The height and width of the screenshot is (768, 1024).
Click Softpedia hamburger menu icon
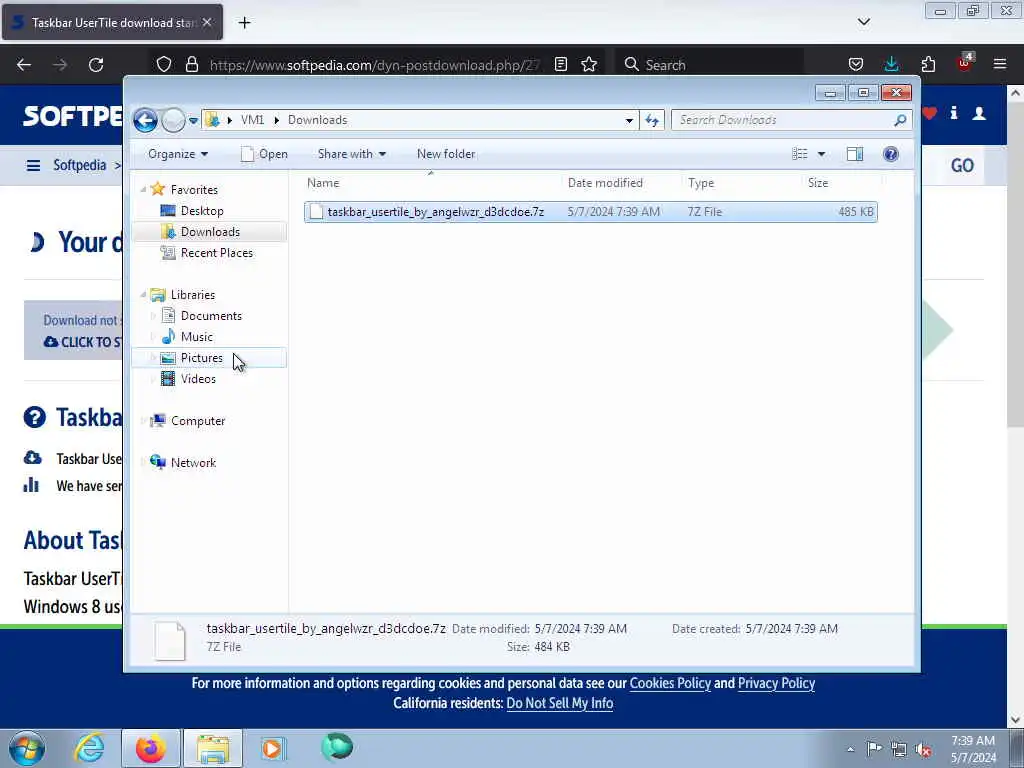pyautogui.click(x=33, y=166)
